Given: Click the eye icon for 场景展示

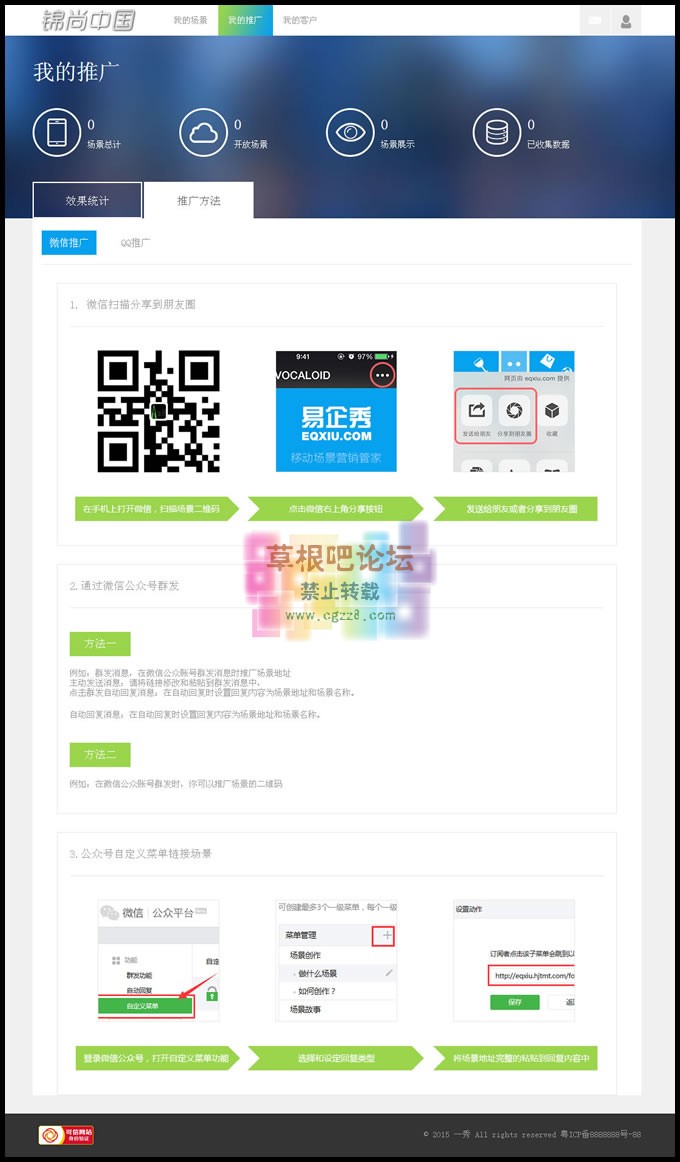Looking at the screenshot, I should tap(350, 133).
